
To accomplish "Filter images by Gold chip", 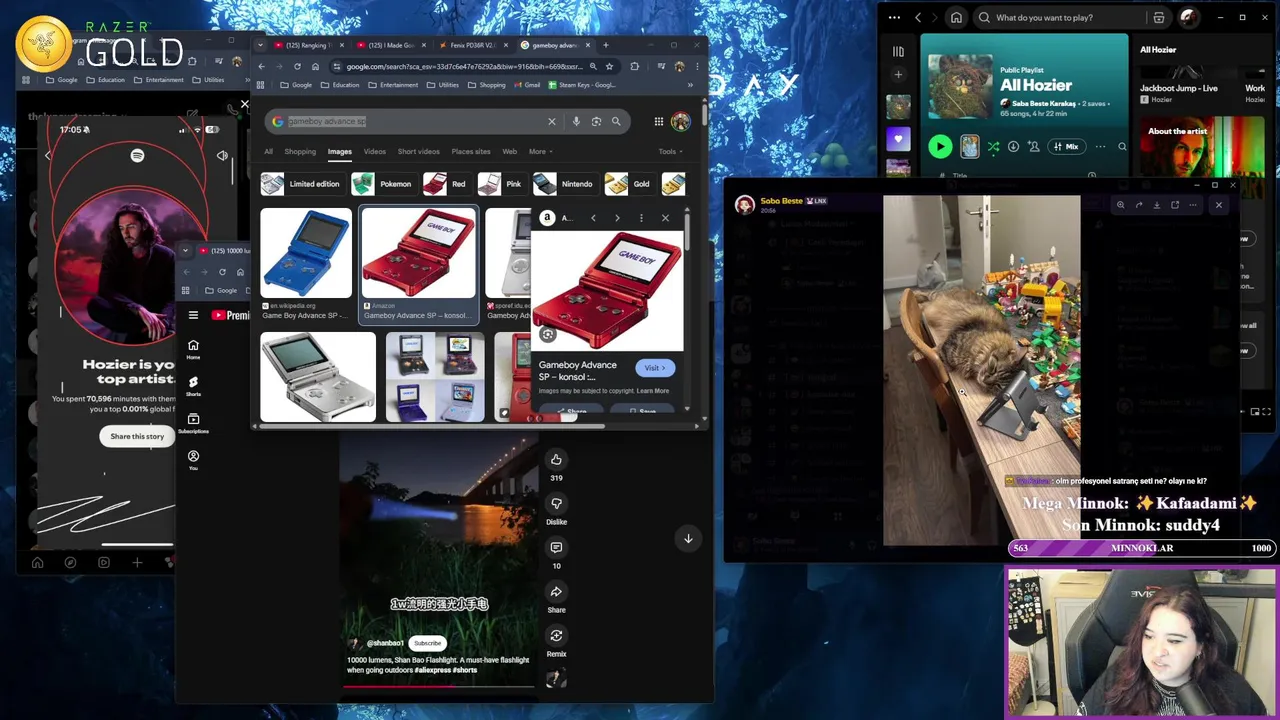I will [x=629, y=184].
